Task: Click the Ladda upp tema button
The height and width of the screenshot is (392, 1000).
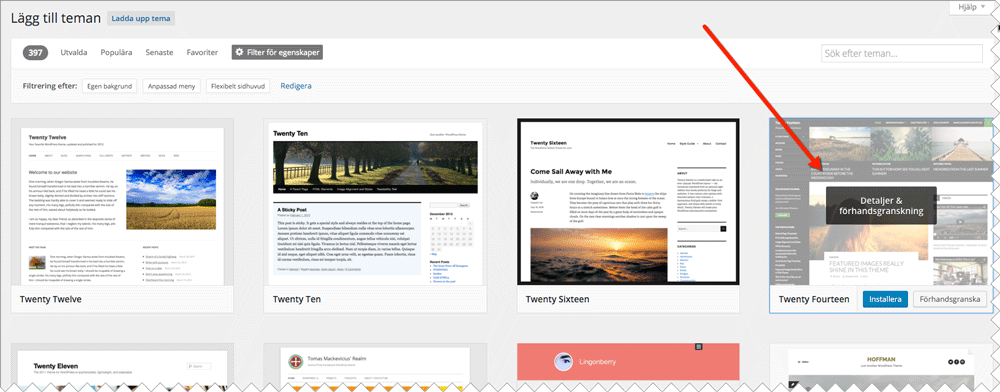Action: pos(141,18)
